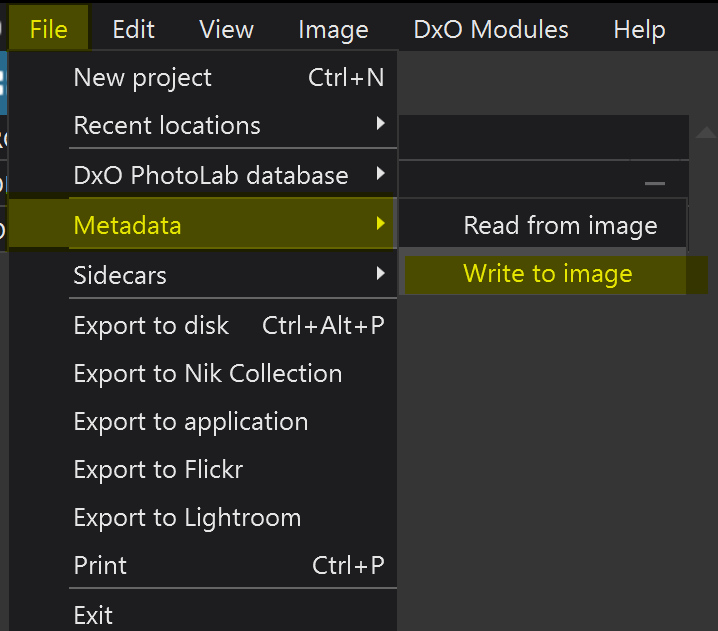Click Exit to quit the application

[x=93, y=614]
